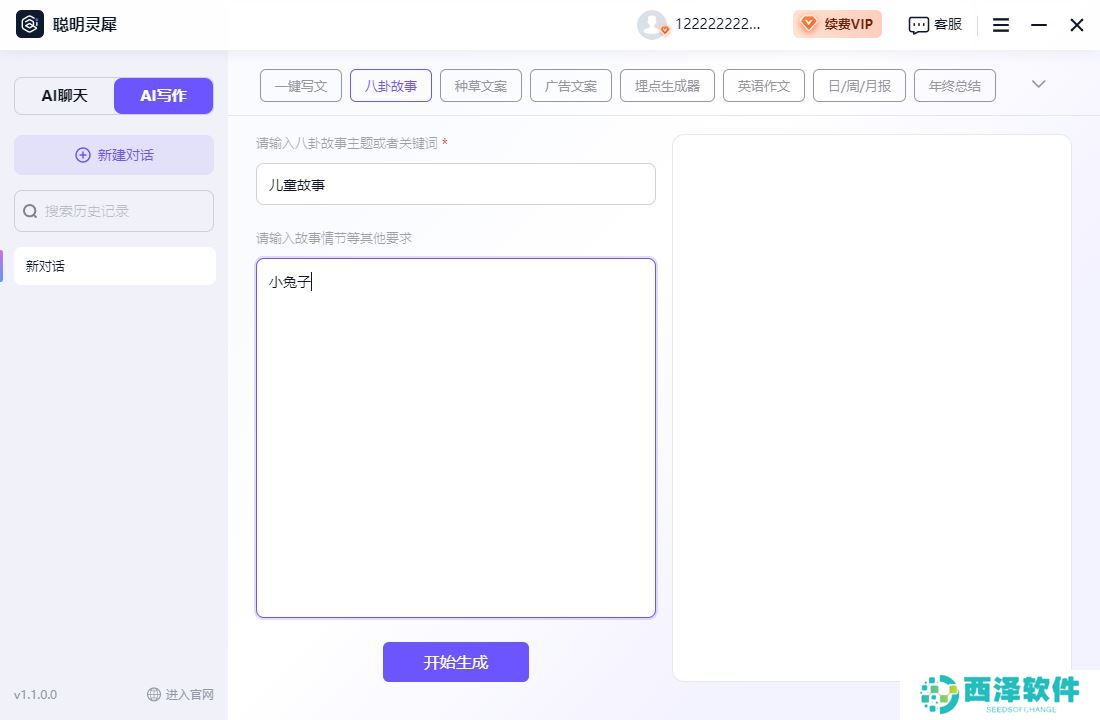Click the 122222222... account name
The image size is (1100, 720).
717,25
